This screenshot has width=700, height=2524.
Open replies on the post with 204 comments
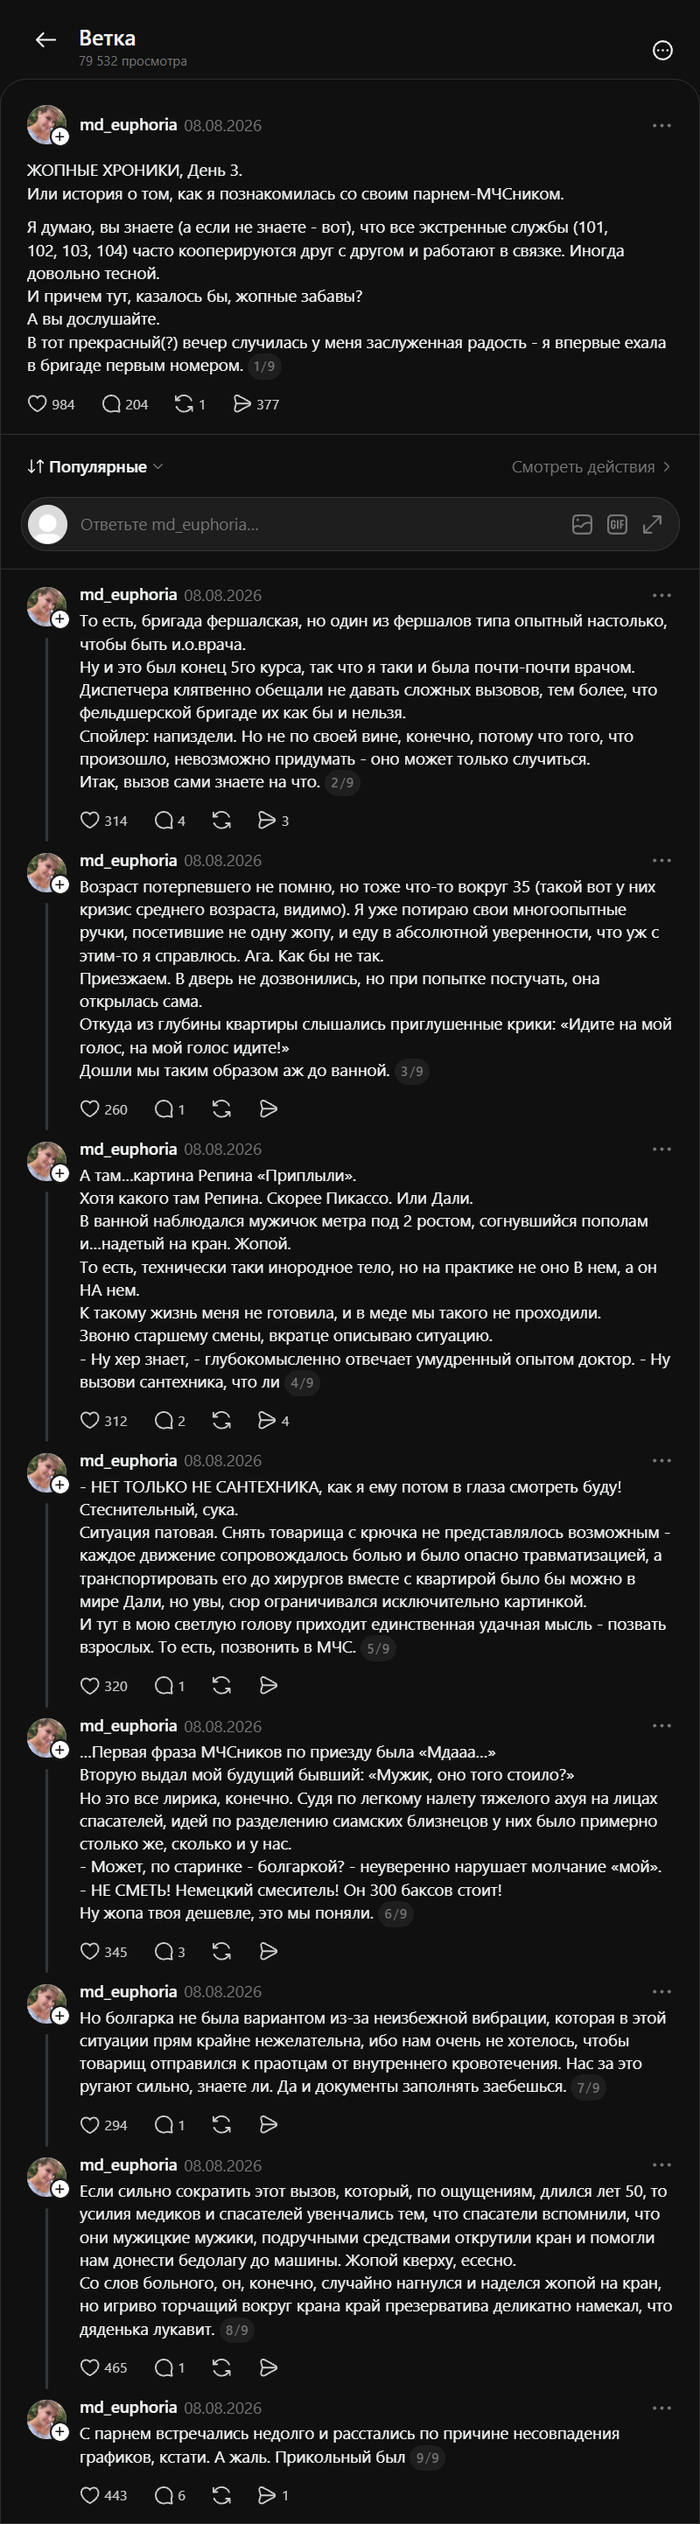[x=125, y=404]
